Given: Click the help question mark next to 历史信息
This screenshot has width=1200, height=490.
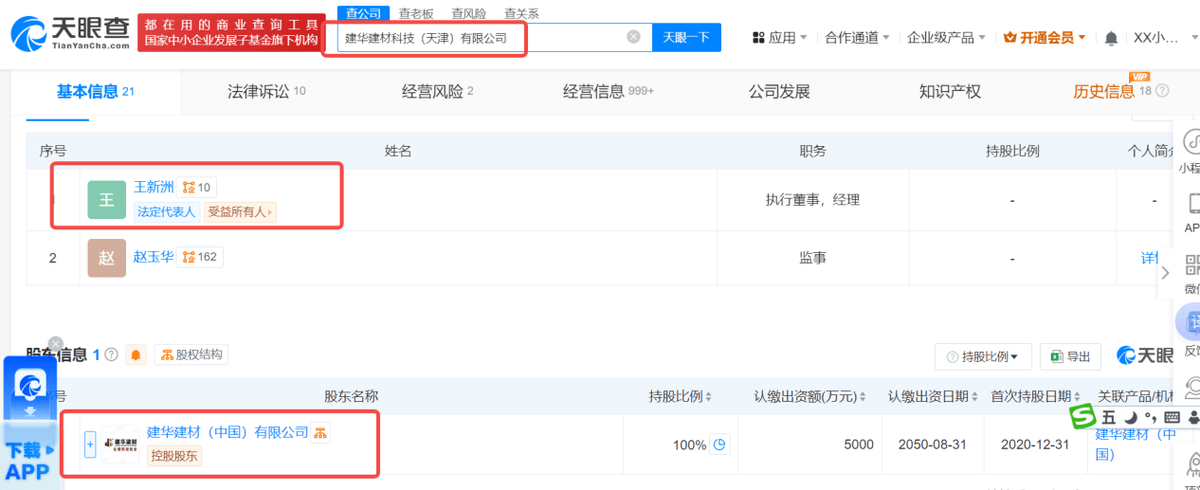Looking at the screenshot, I should [1162, 91].
